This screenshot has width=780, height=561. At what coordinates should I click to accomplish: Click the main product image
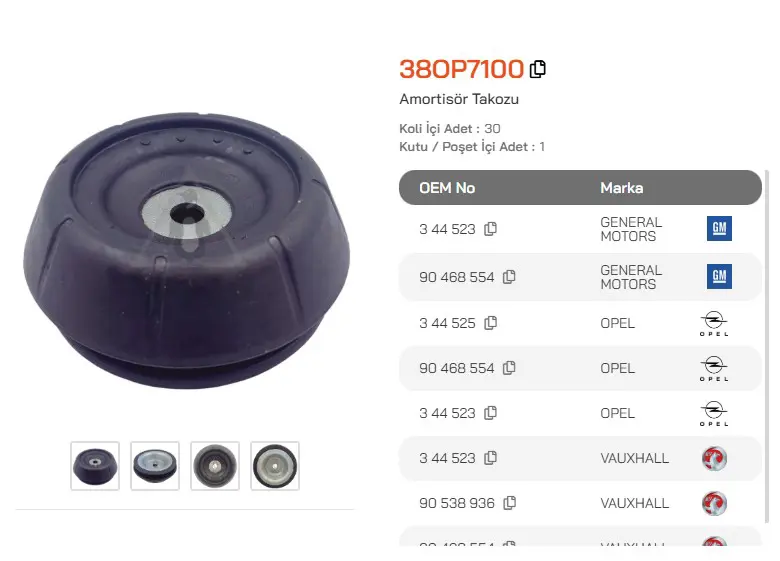pos(187,251)
